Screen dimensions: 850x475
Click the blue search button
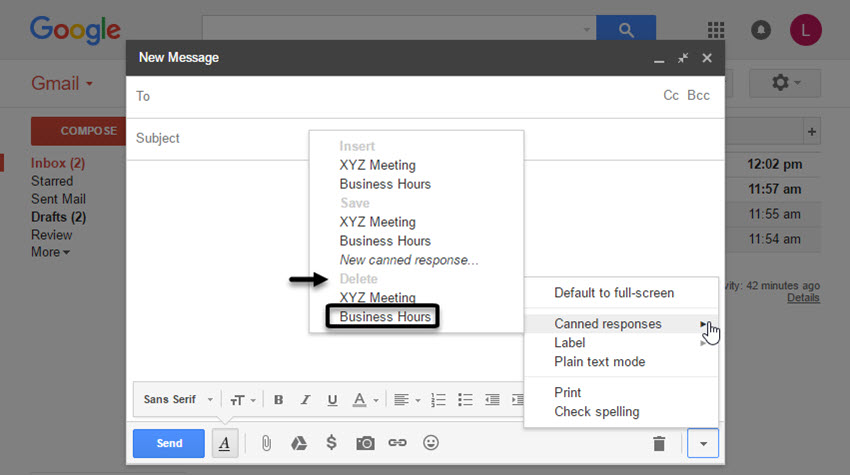click(x=626, y=28)
